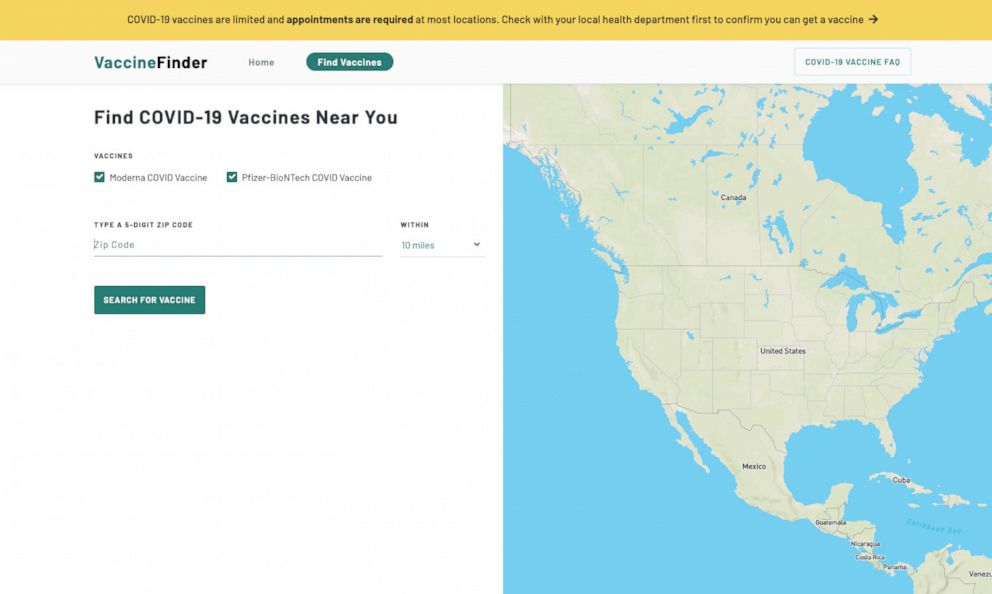
Task: Select the Find Vaccines navigation tab
Action: (350, 62)
